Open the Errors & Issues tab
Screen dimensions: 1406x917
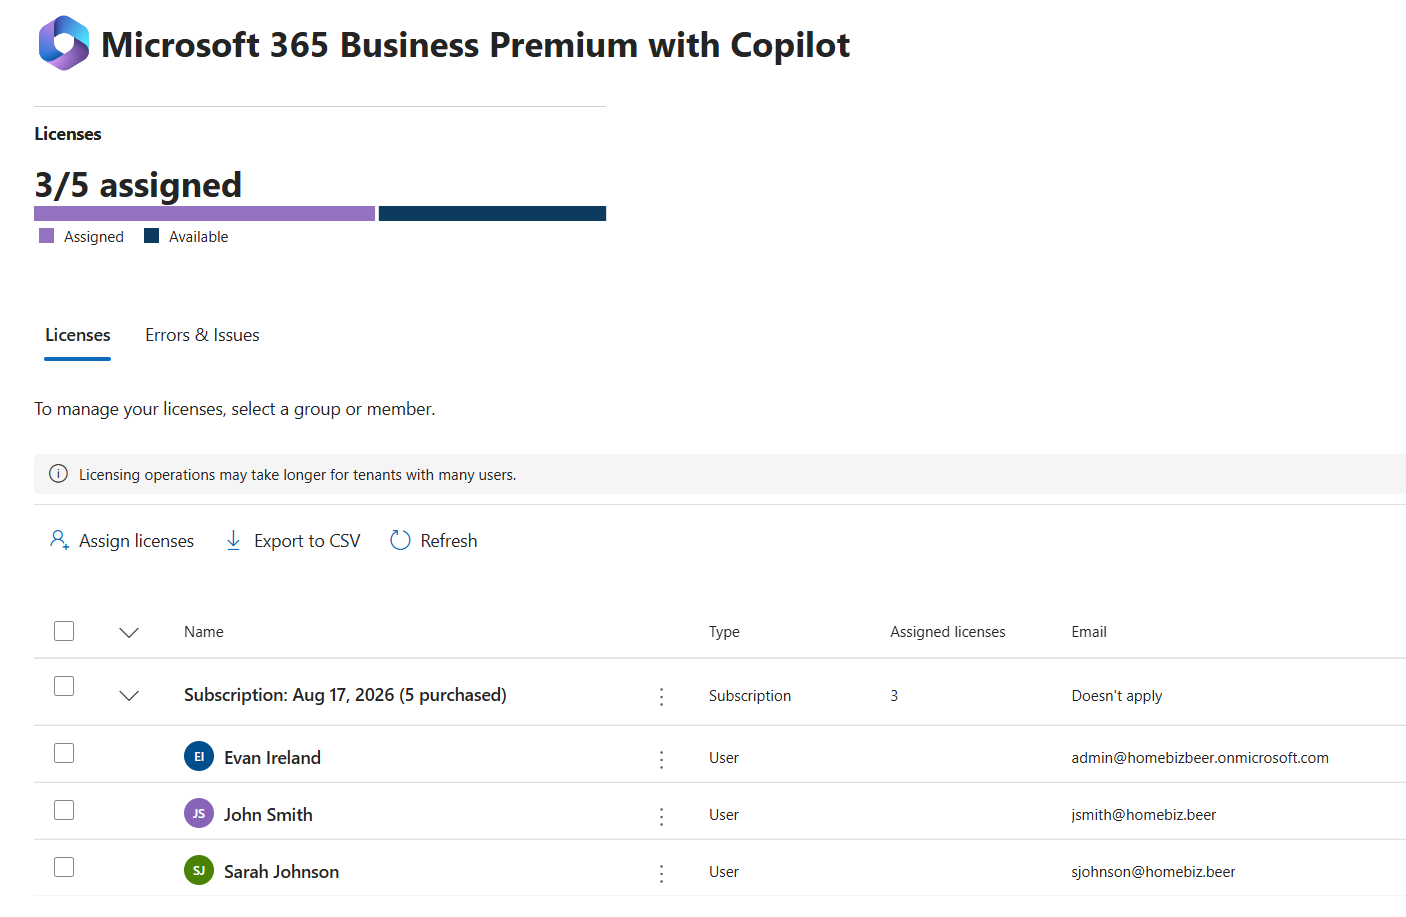tap(202, 335)
